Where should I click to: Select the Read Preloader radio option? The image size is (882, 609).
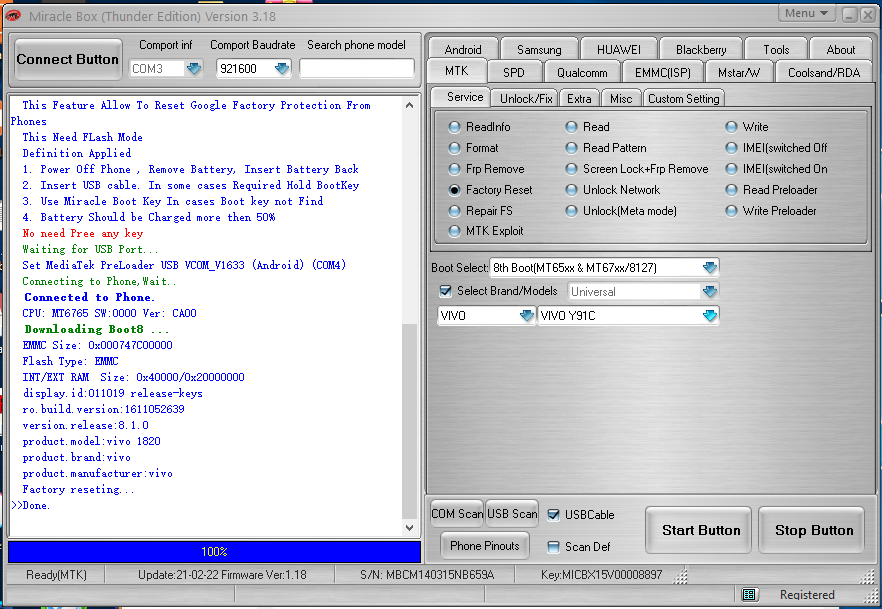click(x=731, y=190)
